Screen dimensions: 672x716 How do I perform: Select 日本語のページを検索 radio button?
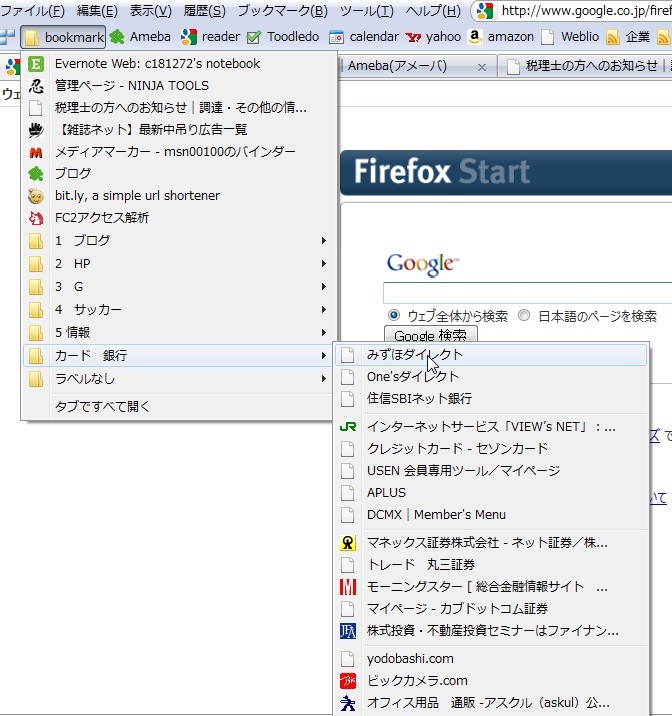click(x=524, y=315)
